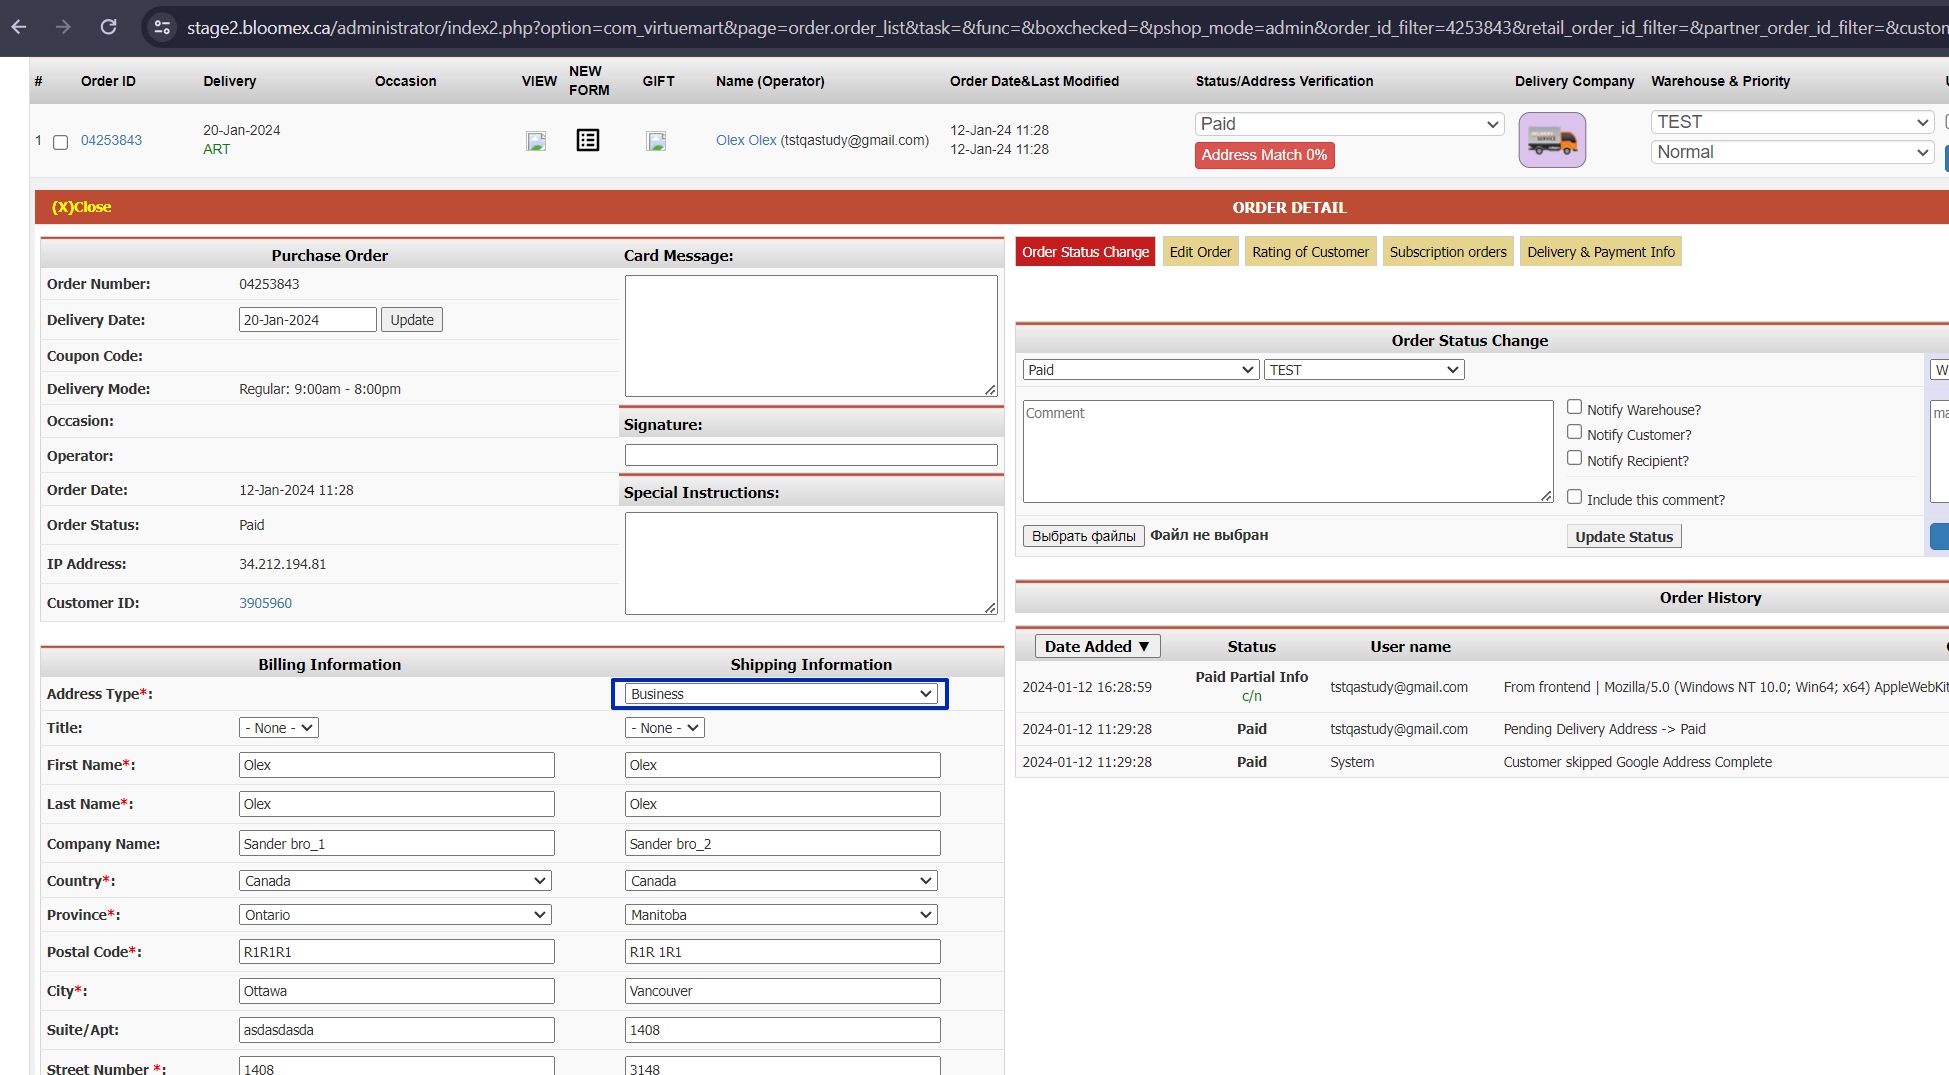Click shipping Suite/Apt 1408 field
The image size is (1949, 1075).
coord(783,1030)
